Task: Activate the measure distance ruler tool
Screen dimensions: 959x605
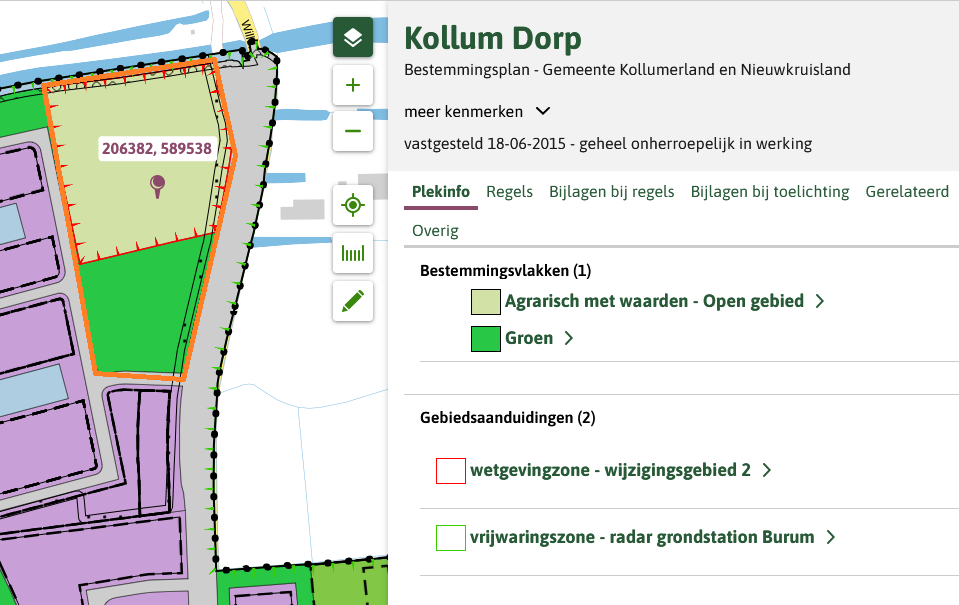Action: pyautogui.click(x=353, y=253)
